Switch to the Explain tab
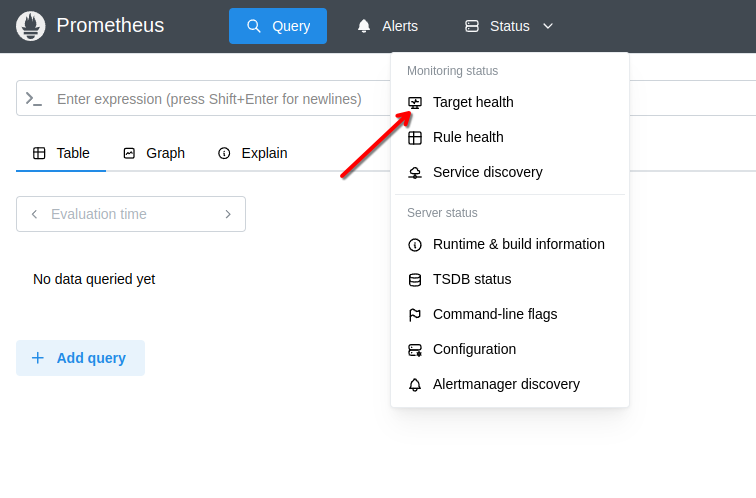Viewport: 756px width, 498px height. [253, 153]
